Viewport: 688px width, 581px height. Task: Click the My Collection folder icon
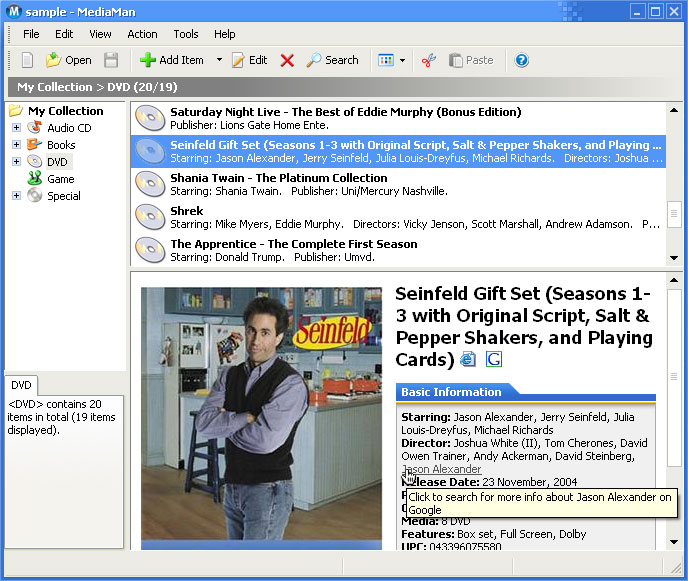pos(16,111)
